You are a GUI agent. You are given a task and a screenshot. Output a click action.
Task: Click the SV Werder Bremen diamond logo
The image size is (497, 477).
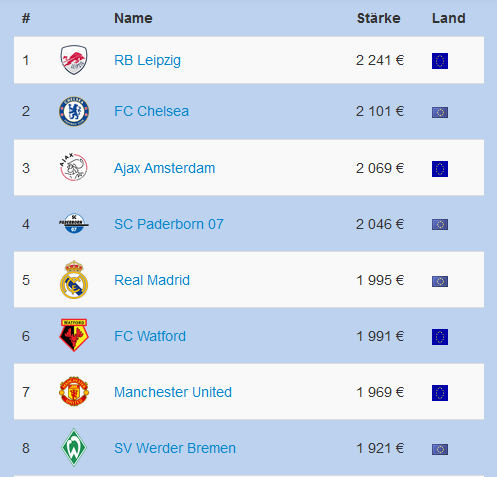74,447
